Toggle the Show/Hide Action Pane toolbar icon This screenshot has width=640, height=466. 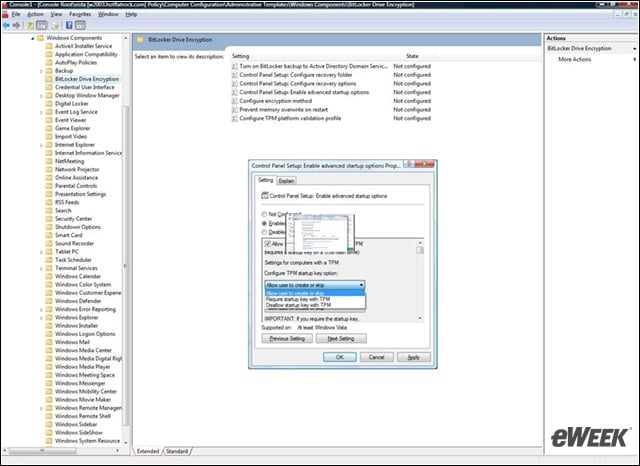tap(80, 25)
